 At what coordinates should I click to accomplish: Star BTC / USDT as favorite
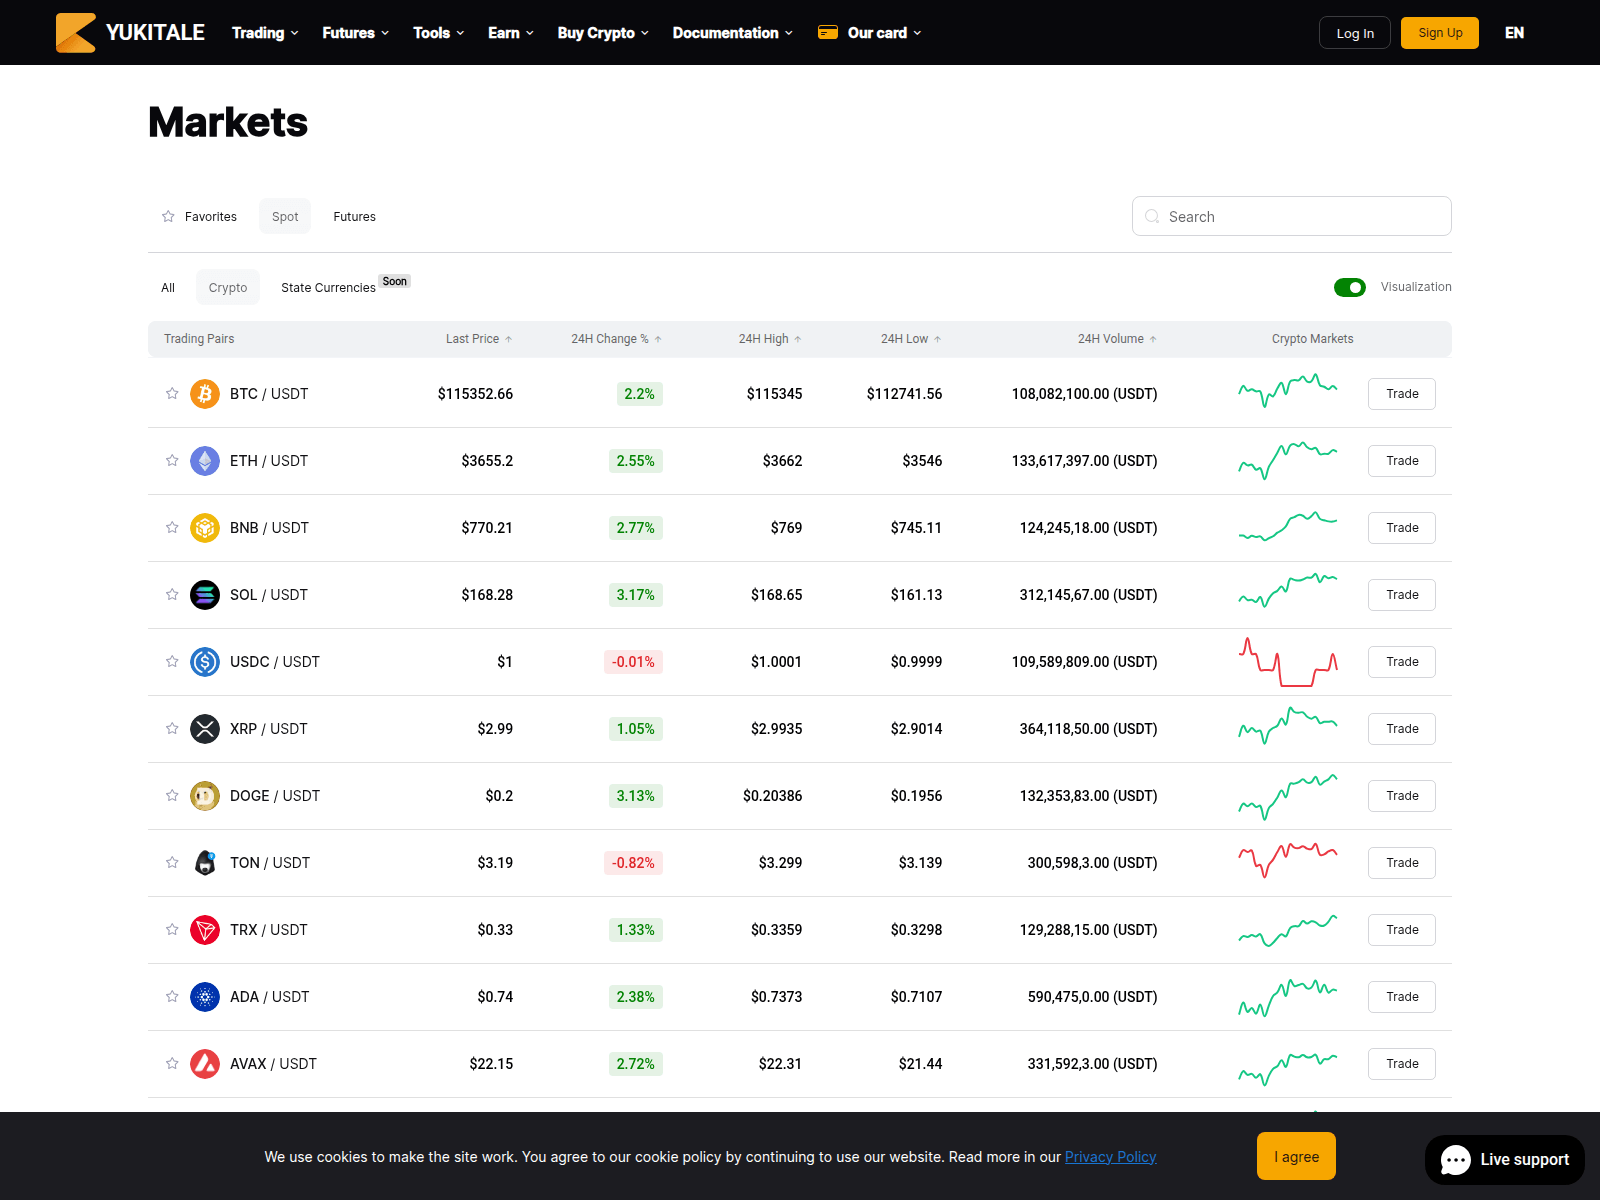[x=172, y=394]
